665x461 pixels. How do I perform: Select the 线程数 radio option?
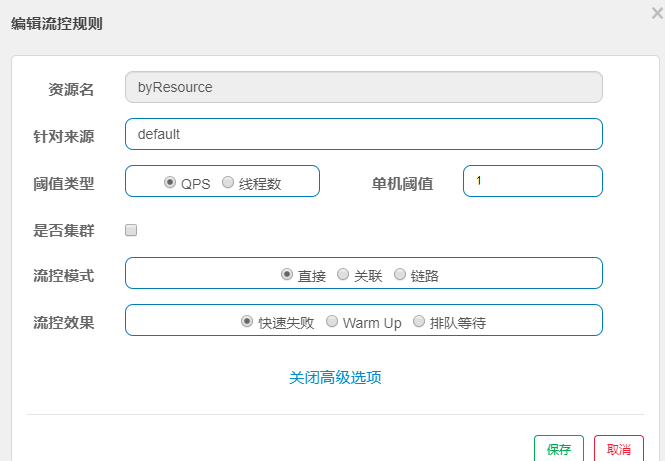tap(228, 183)
